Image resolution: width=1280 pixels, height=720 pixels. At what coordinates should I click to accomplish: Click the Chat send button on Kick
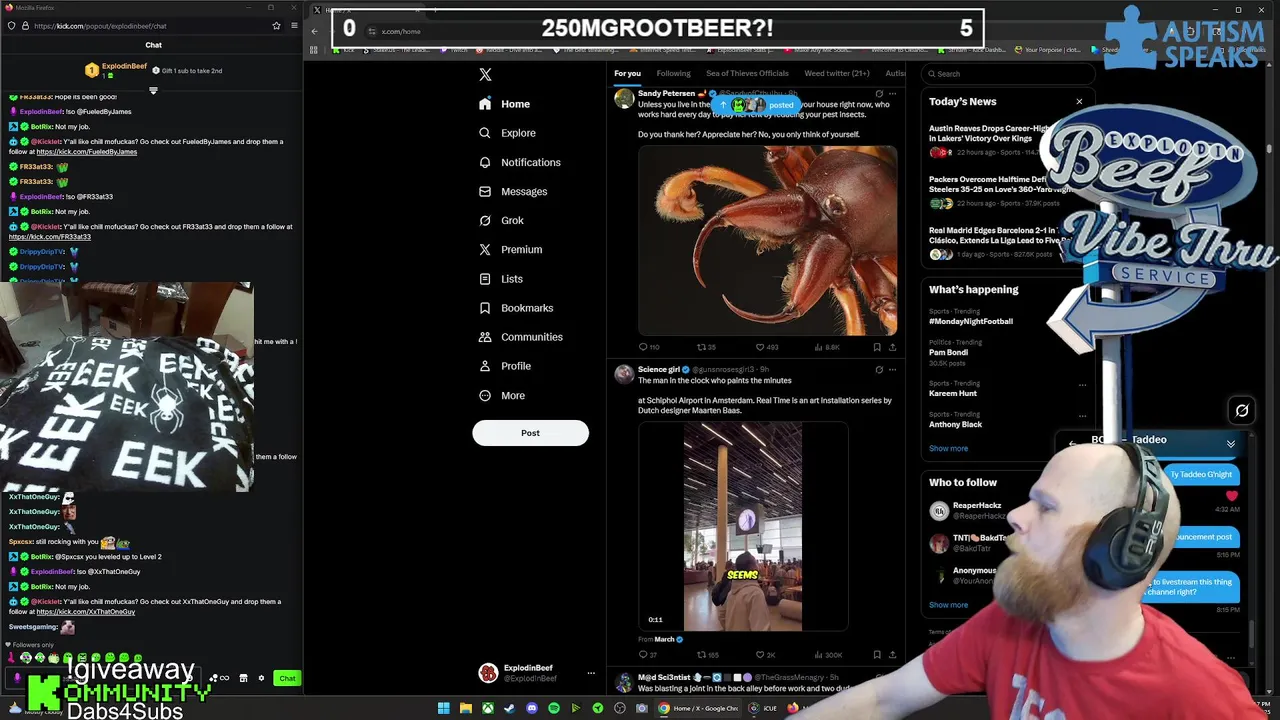287,678
